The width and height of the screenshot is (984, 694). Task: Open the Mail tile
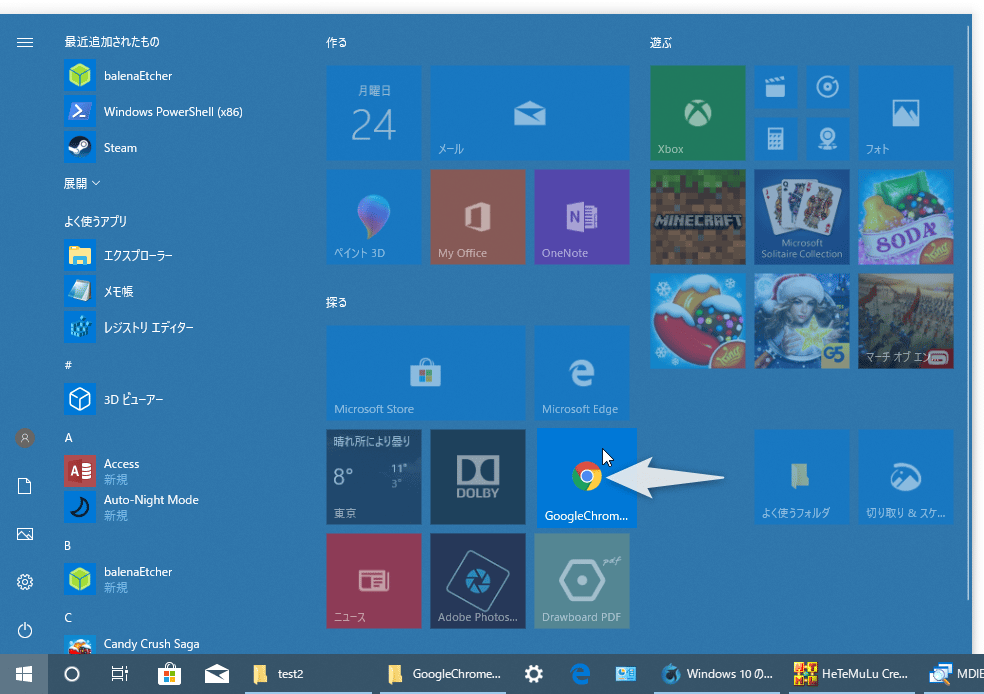click(530, 113)
